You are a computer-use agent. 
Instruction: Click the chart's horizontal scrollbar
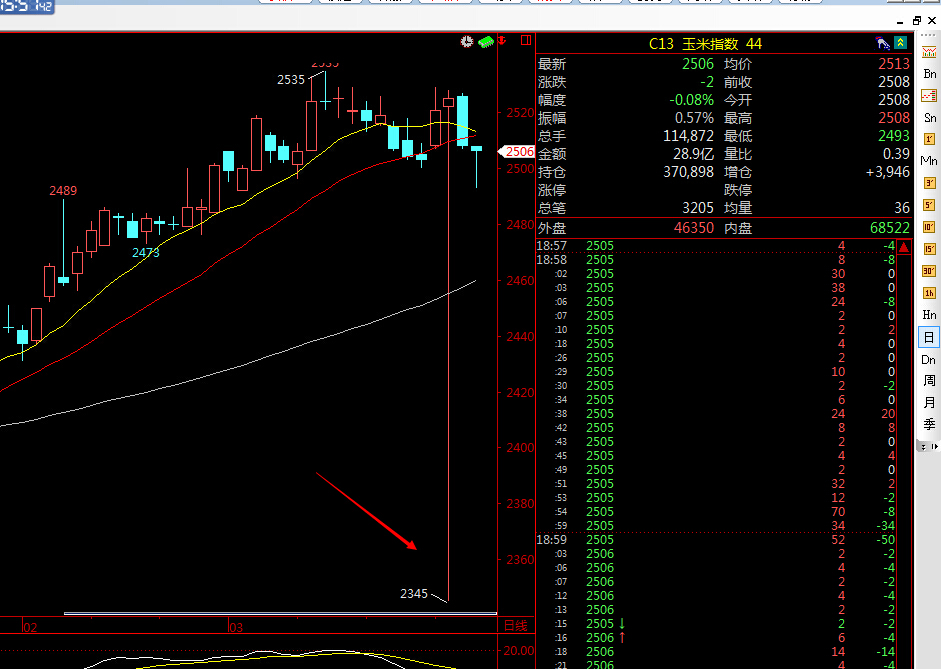click(280, 613)
